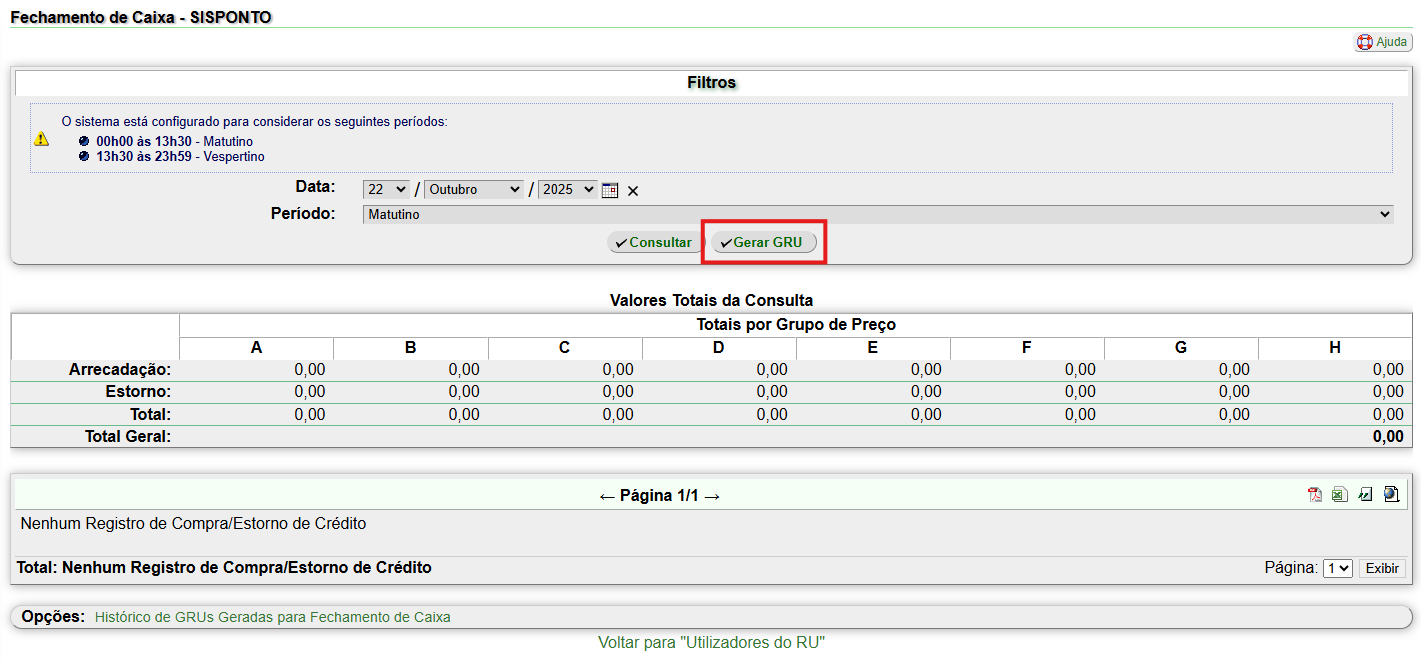Export results as PDF

(1315, 495)
